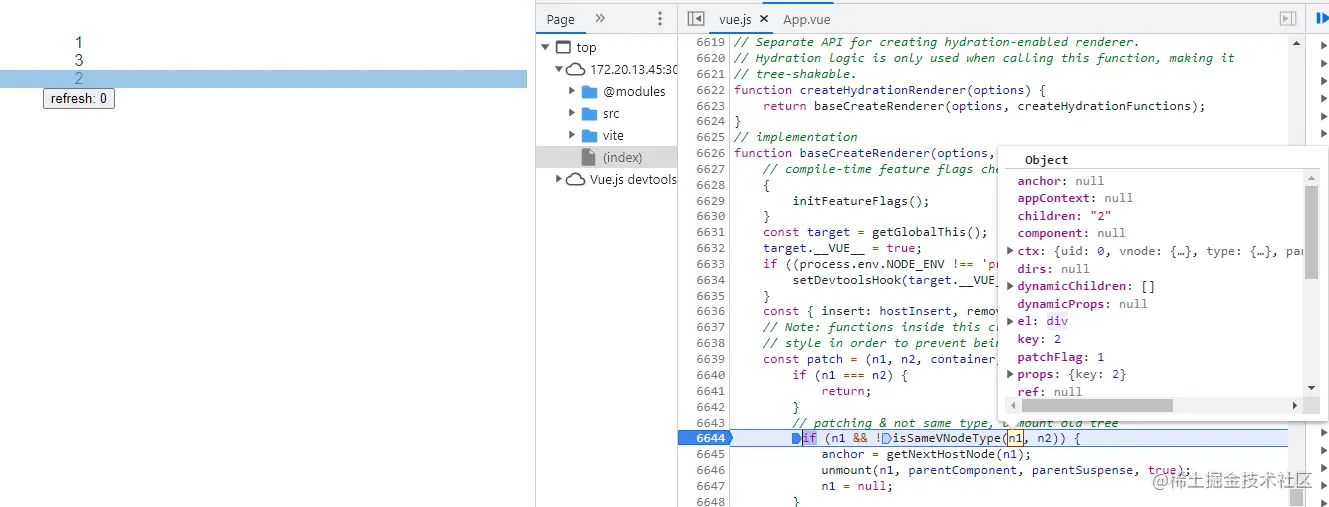Resume script execution with the blue play icon
The height and width of the screenshot is (507, 1329).
click(1322, 19)
